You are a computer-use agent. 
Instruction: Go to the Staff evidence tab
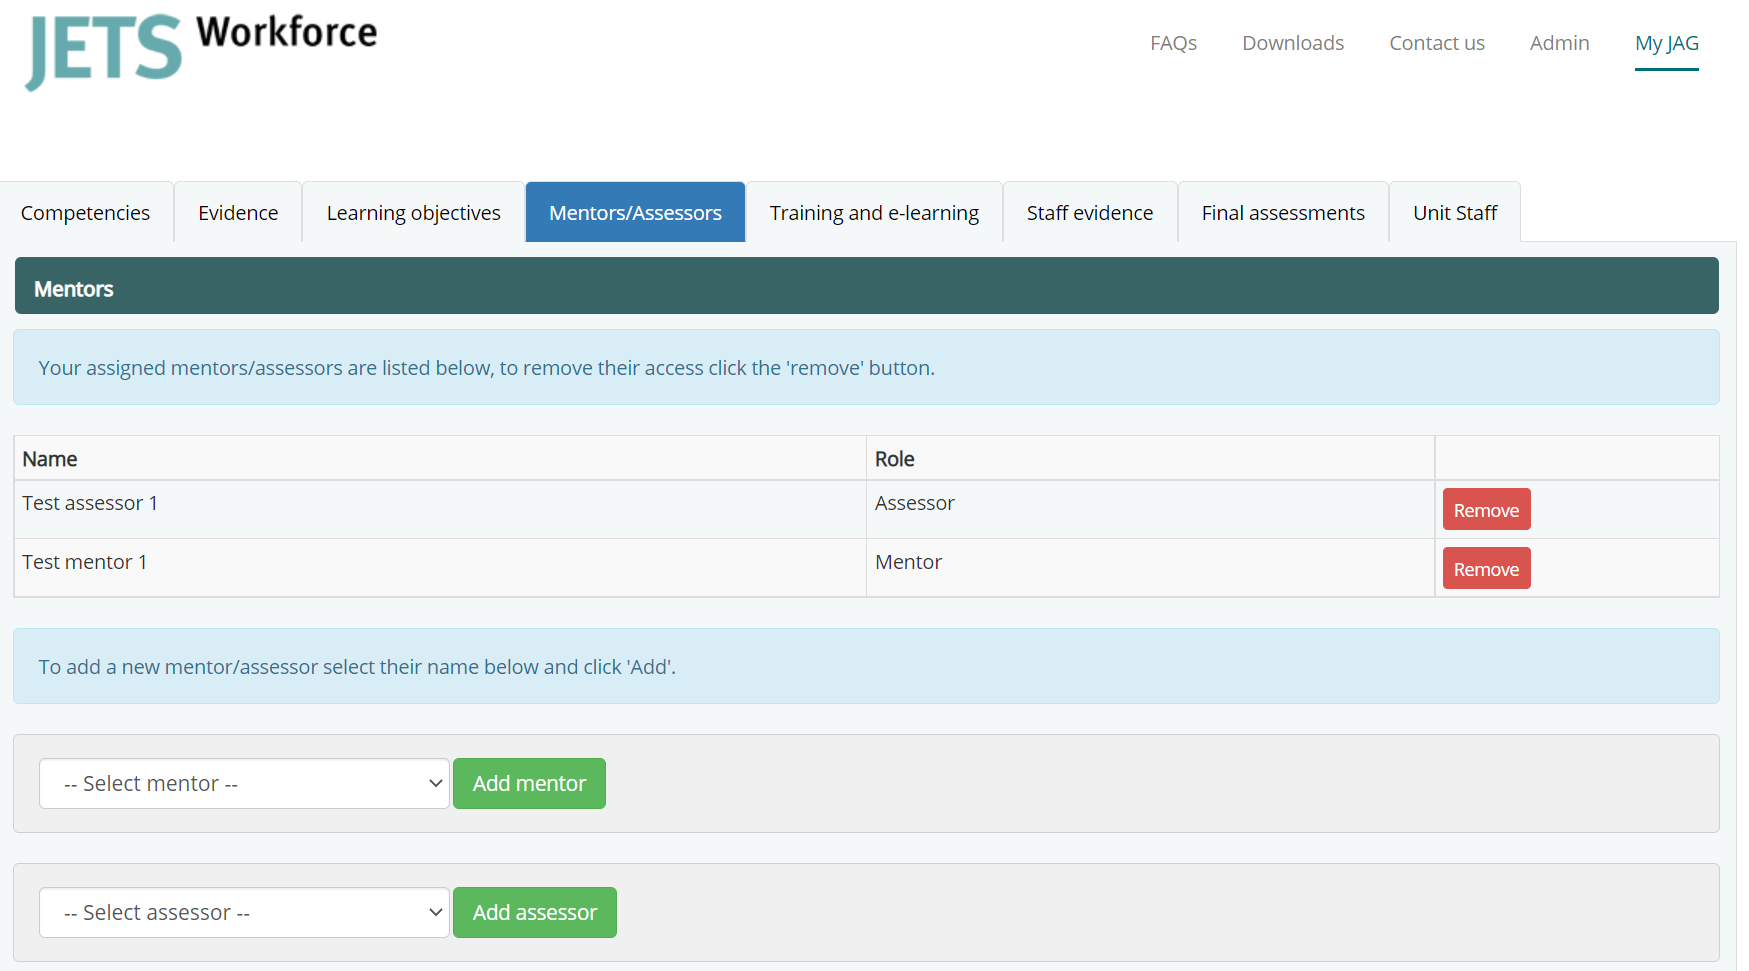[x=1089, y=213]
